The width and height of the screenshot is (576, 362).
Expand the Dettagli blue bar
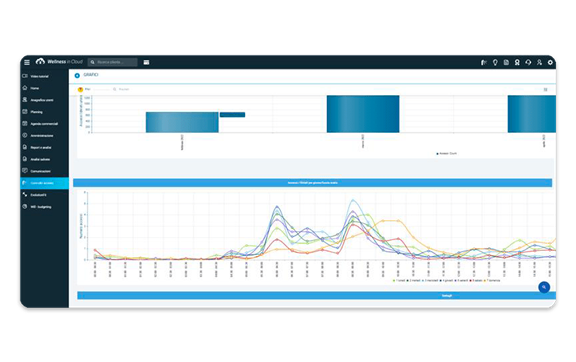[316, 295]
